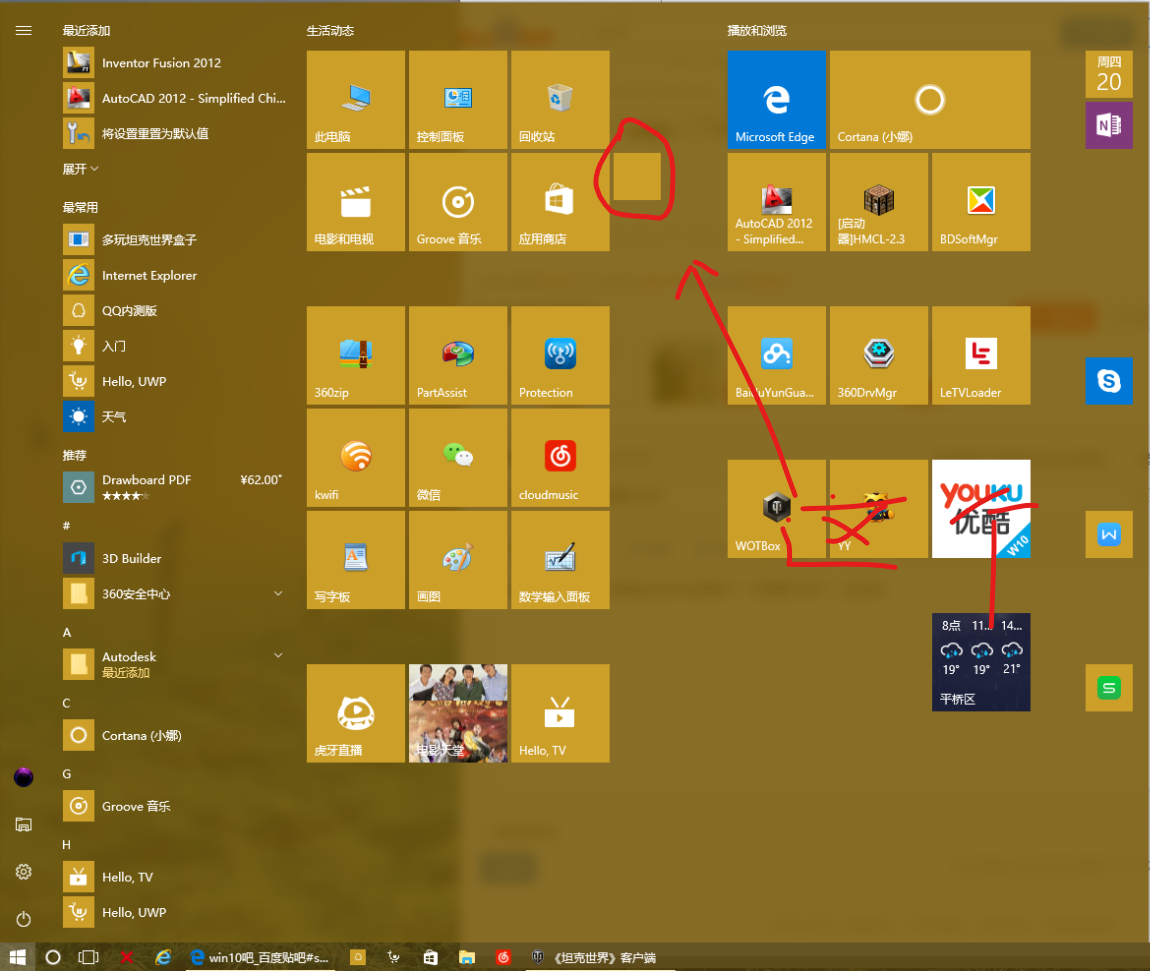The width and height of the screenshot is (1150, 971).
Task: Click the 播放和浏览 tile group header
Action: click(x=757, y=31)
